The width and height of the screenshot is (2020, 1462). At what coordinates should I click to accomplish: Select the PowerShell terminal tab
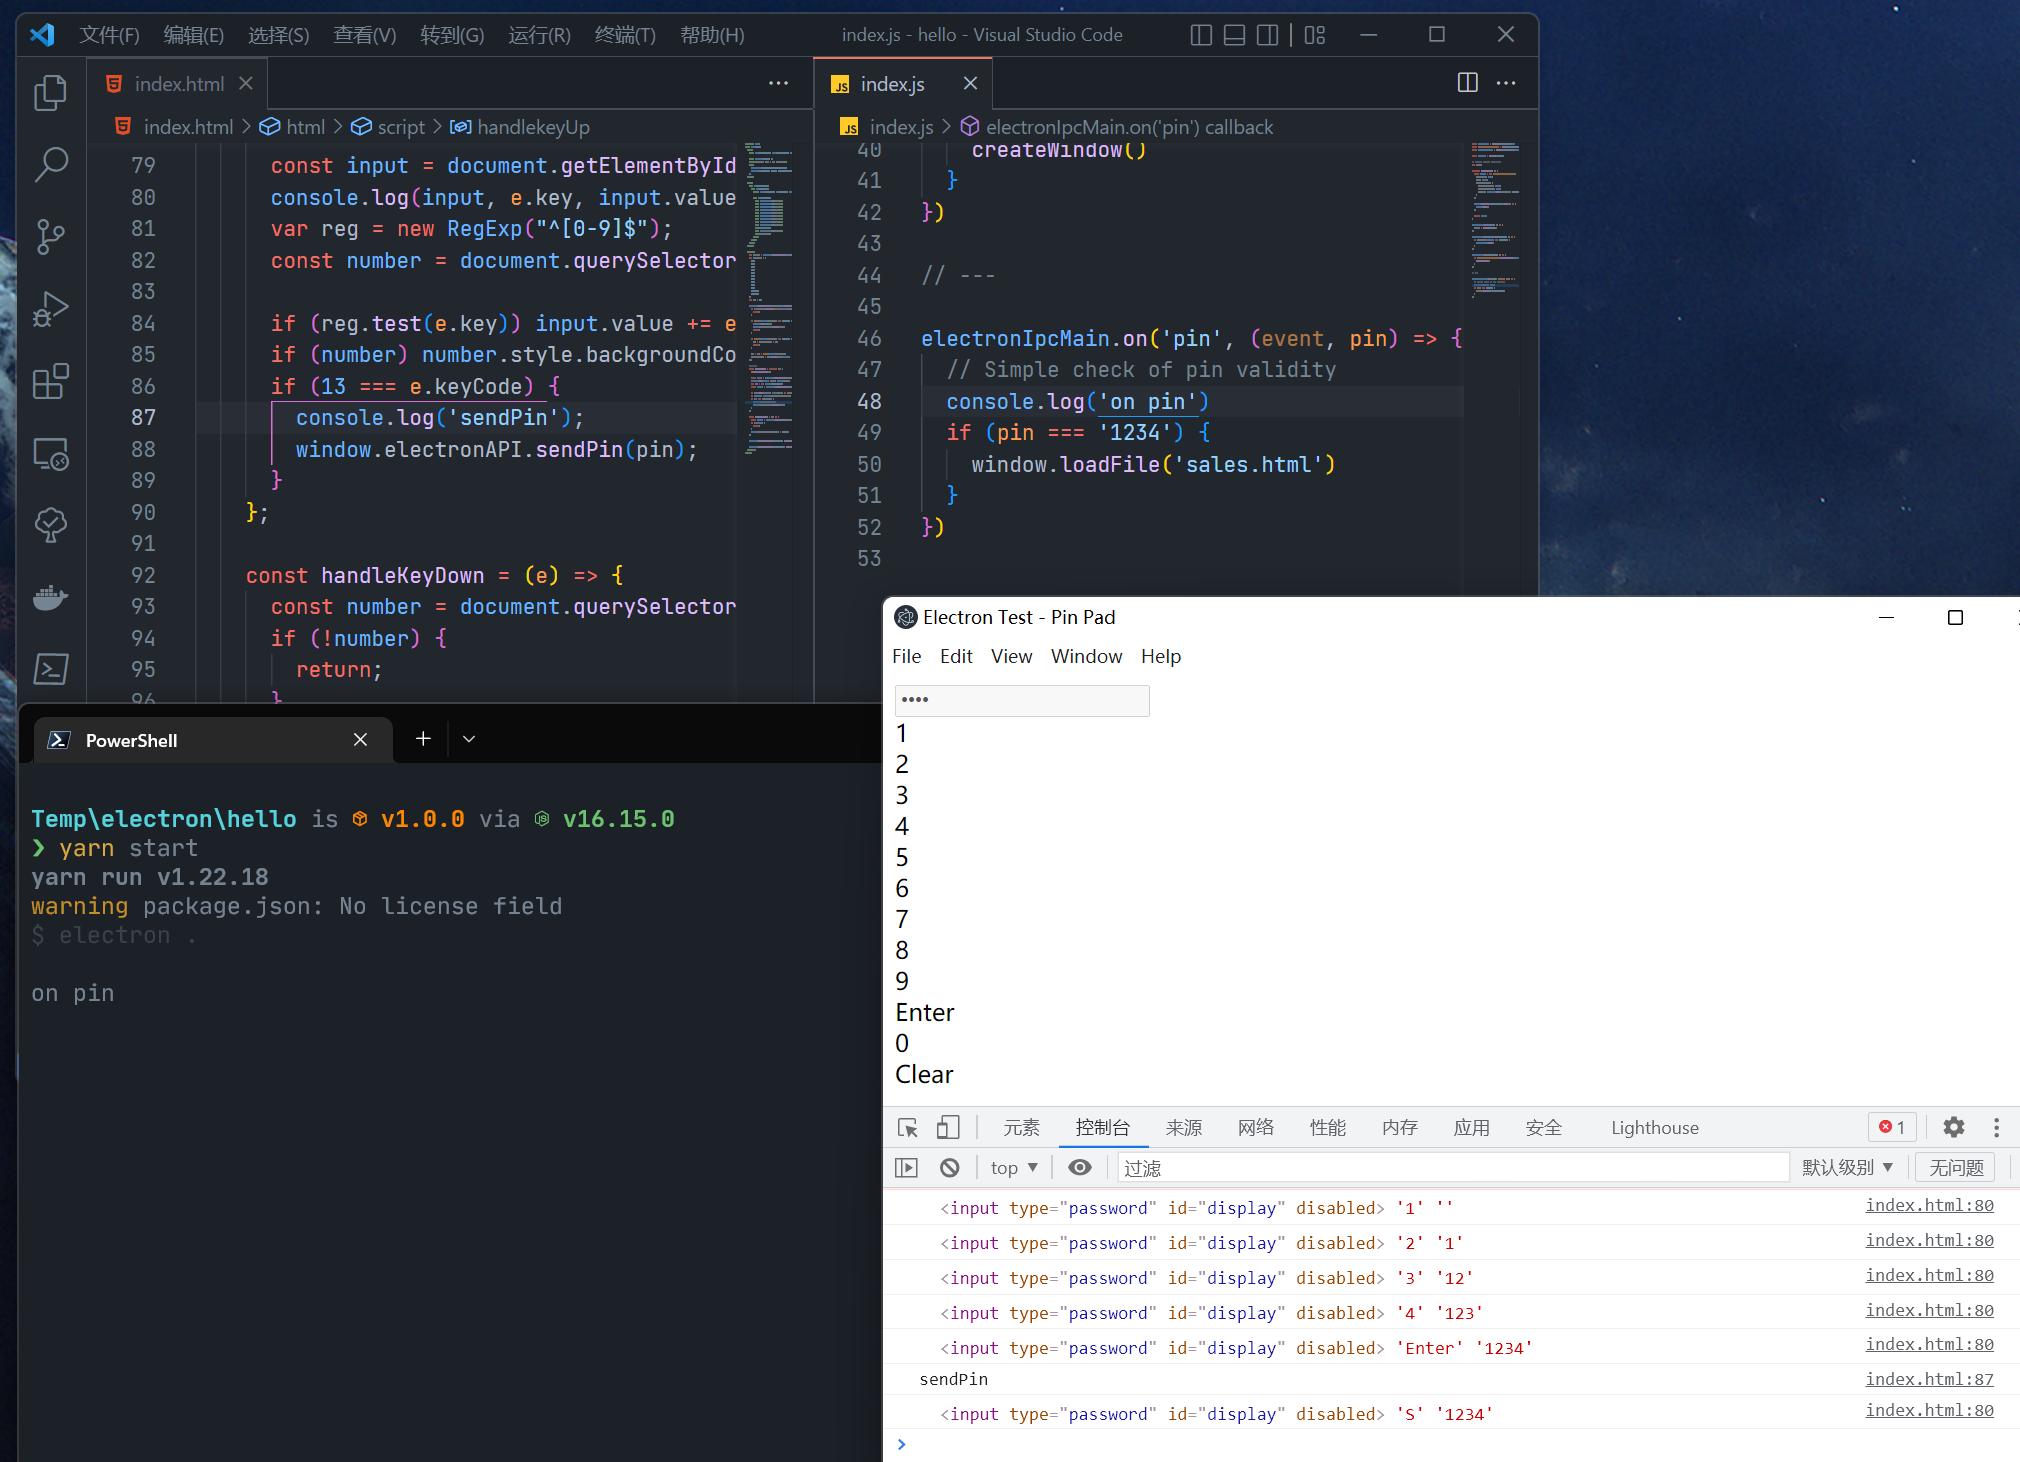(x=214, y=740)
